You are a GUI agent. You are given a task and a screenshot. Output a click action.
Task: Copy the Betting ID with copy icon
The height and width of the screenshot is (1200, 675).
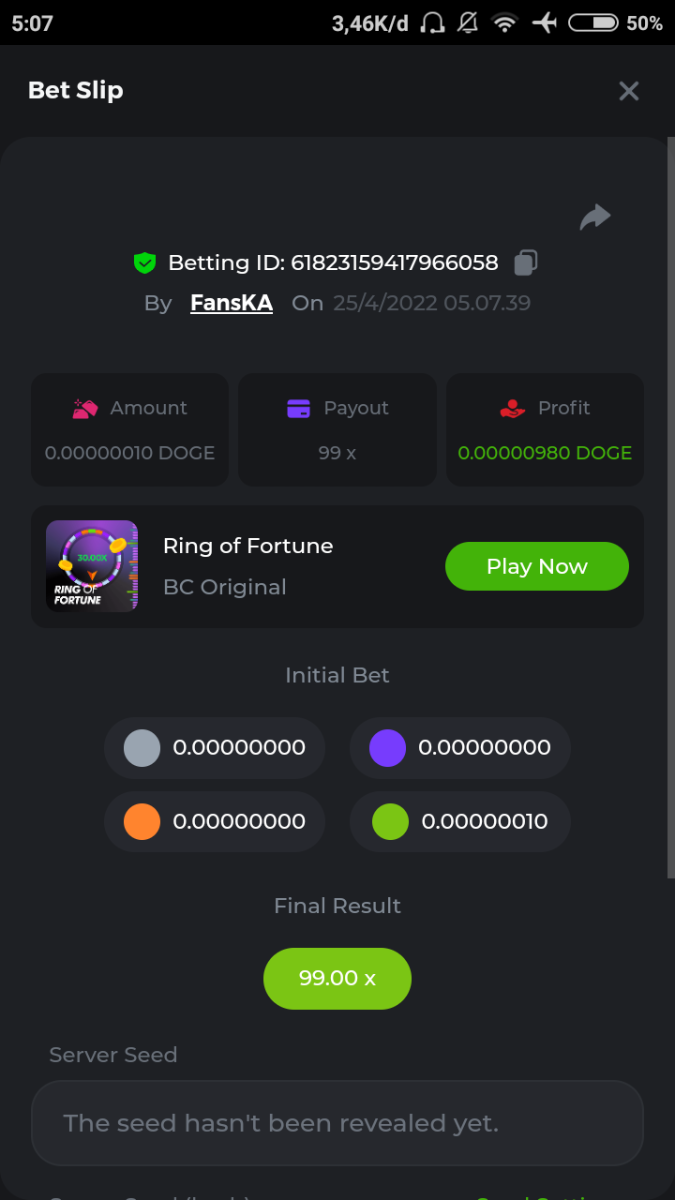(526, 263)
